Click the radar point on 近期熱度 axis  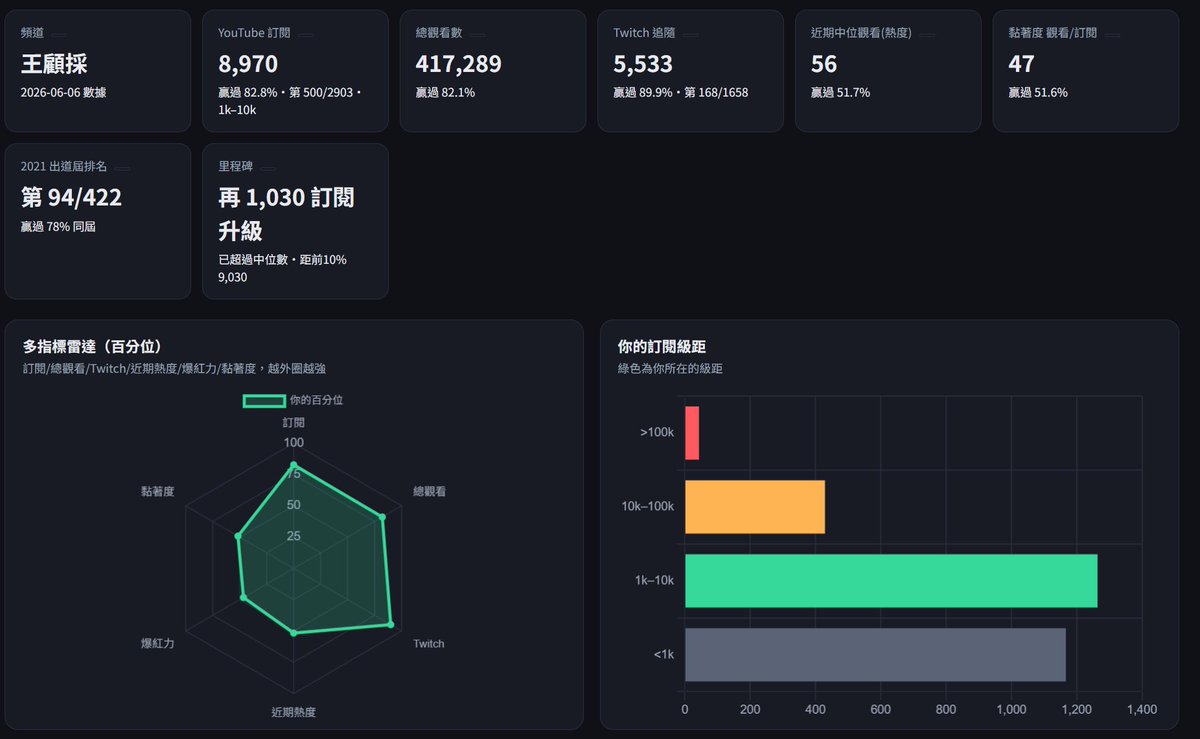pyautogui.click(x=293, y=633)
